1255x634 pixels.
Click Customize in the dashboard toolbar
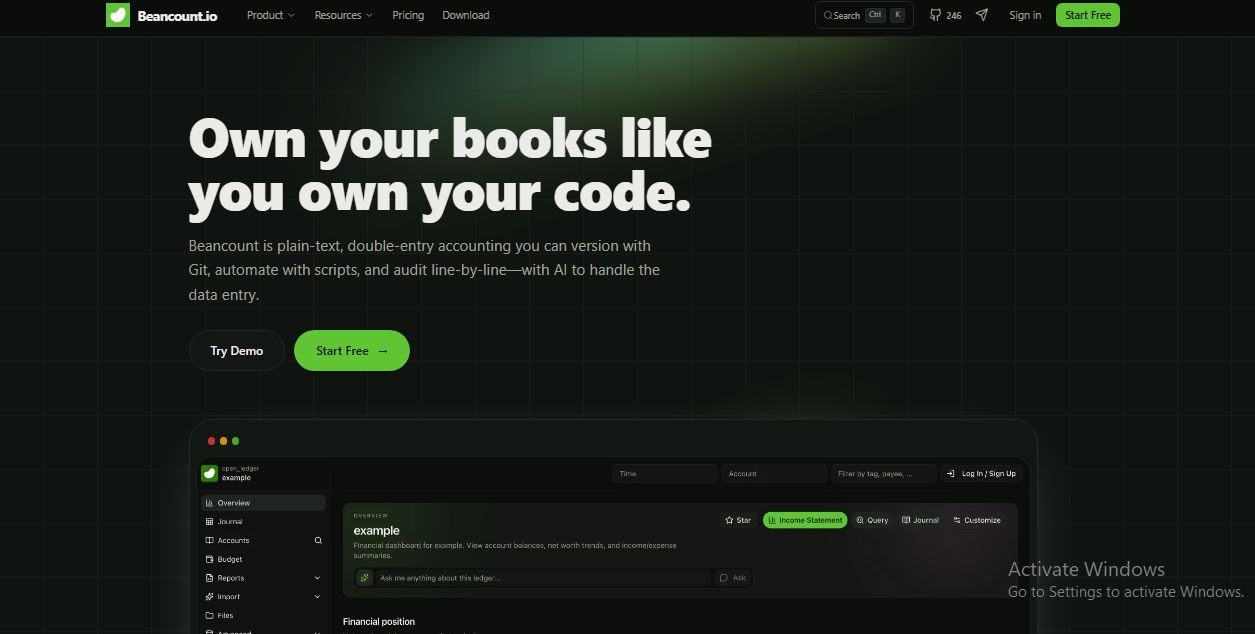point(977,520)
